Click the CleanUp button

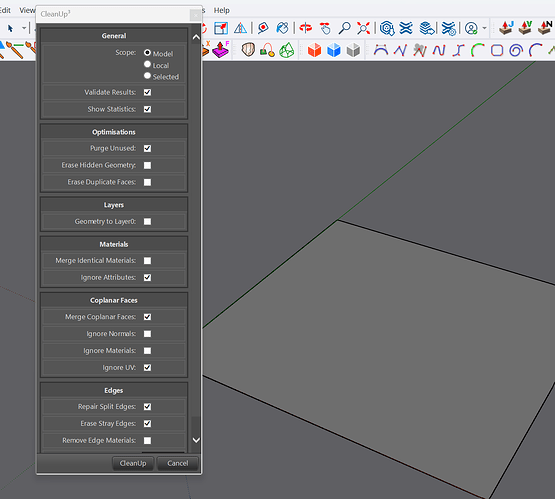click(133, 463)
